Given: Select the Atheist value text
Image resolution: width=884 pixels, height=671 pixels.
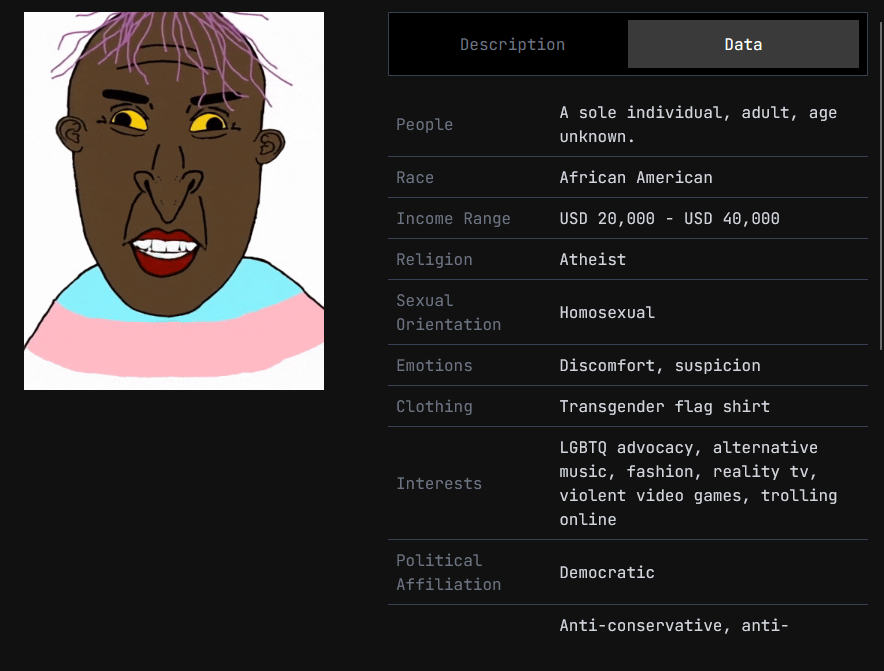Looking at the screenshot, I should click(593, 260).
